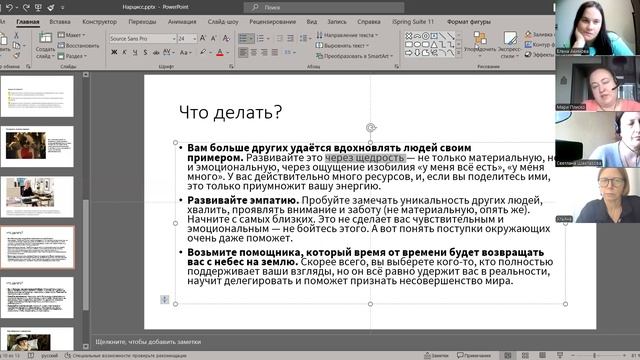The image size is (640, 360).
Task: Open the Выровнять текст dropdown
Action: click(x=342, y=45)
